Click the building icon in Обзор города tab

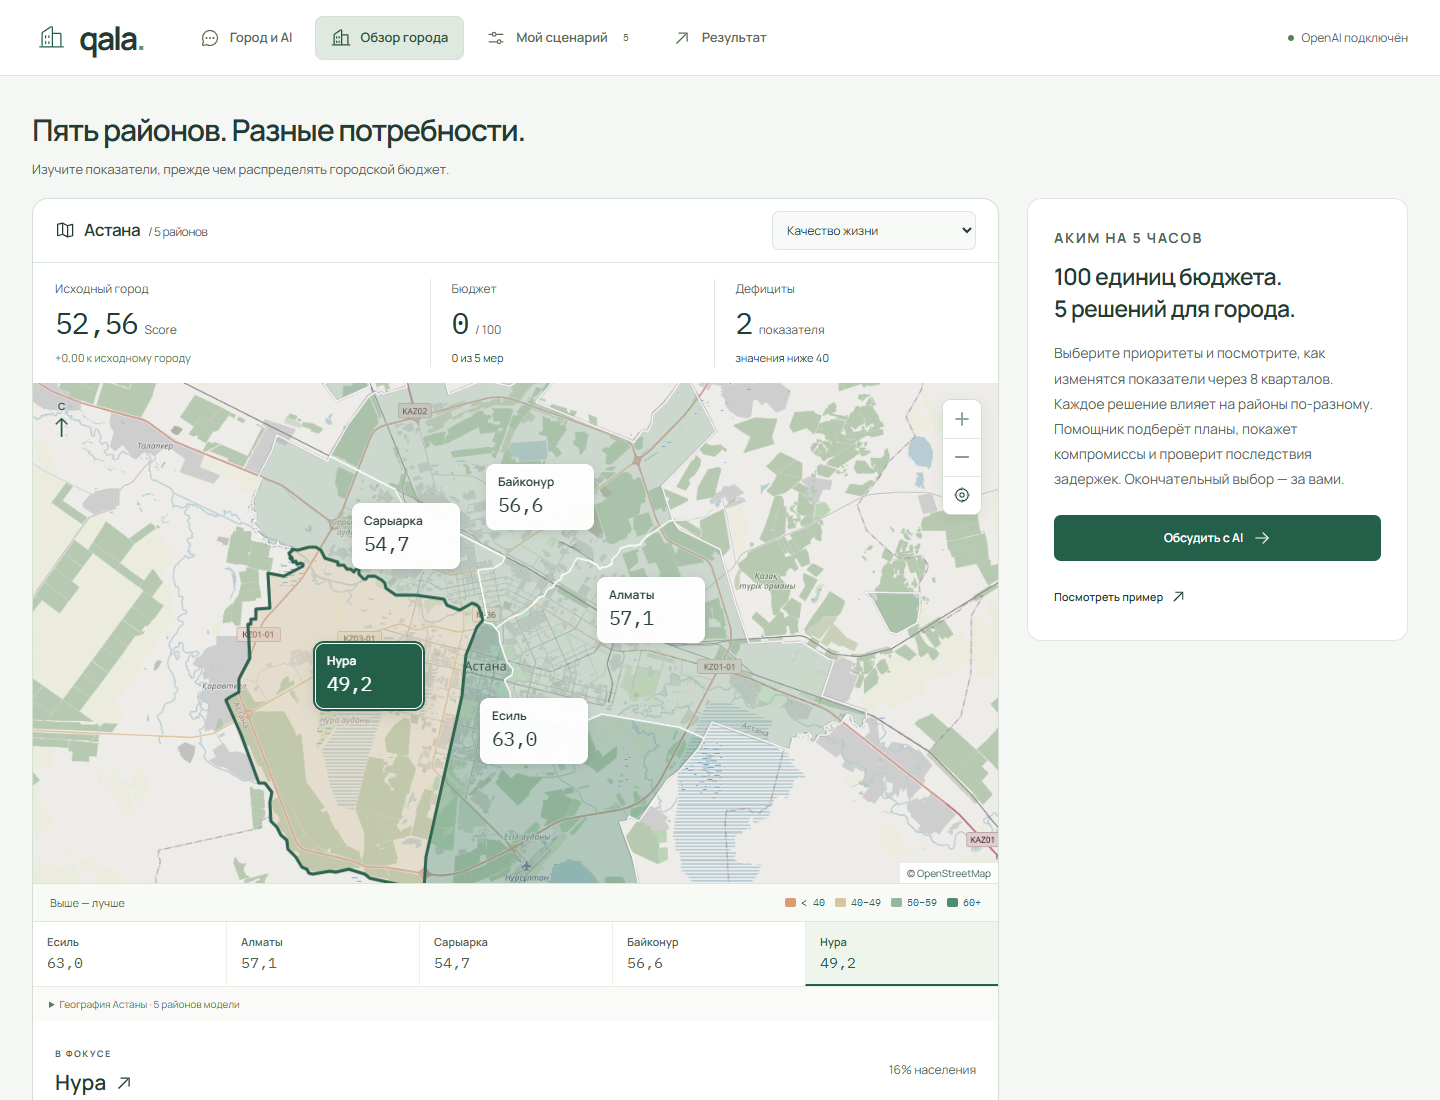tap(341, 38)
